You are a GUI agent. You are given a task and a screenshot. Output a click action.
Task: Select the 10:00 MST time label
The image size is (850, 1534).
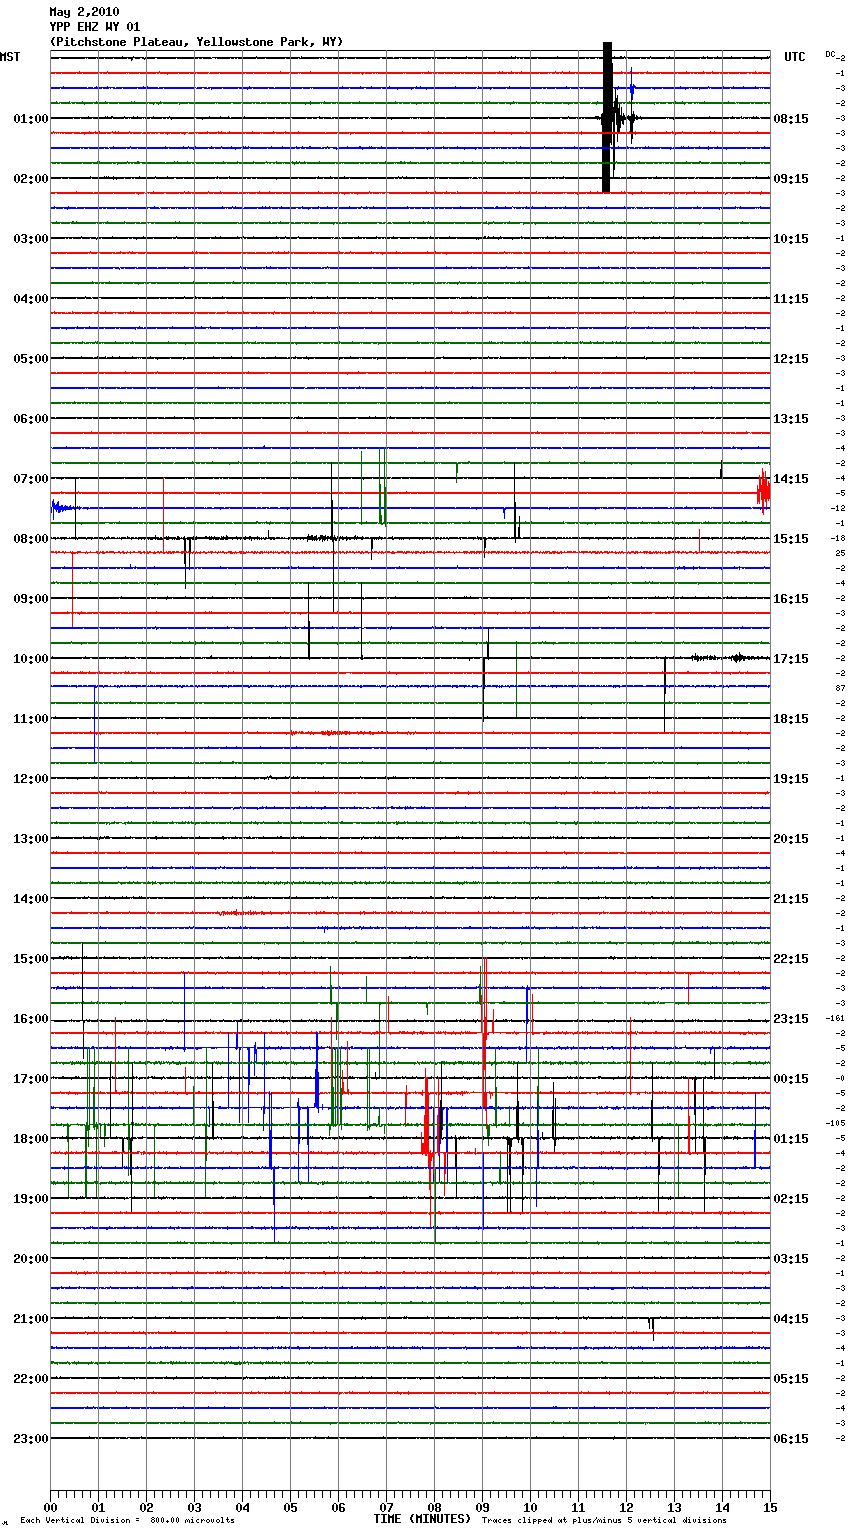pyautogui.click(x=30, y=659)
